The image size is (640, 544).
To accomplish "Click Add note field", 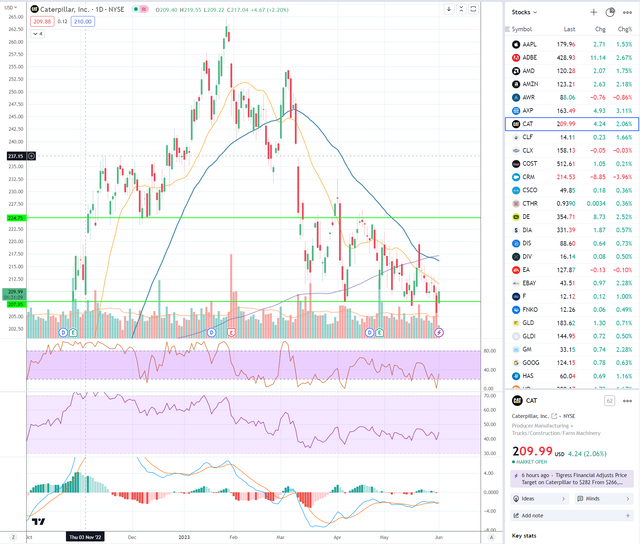I will pos(572,516).
